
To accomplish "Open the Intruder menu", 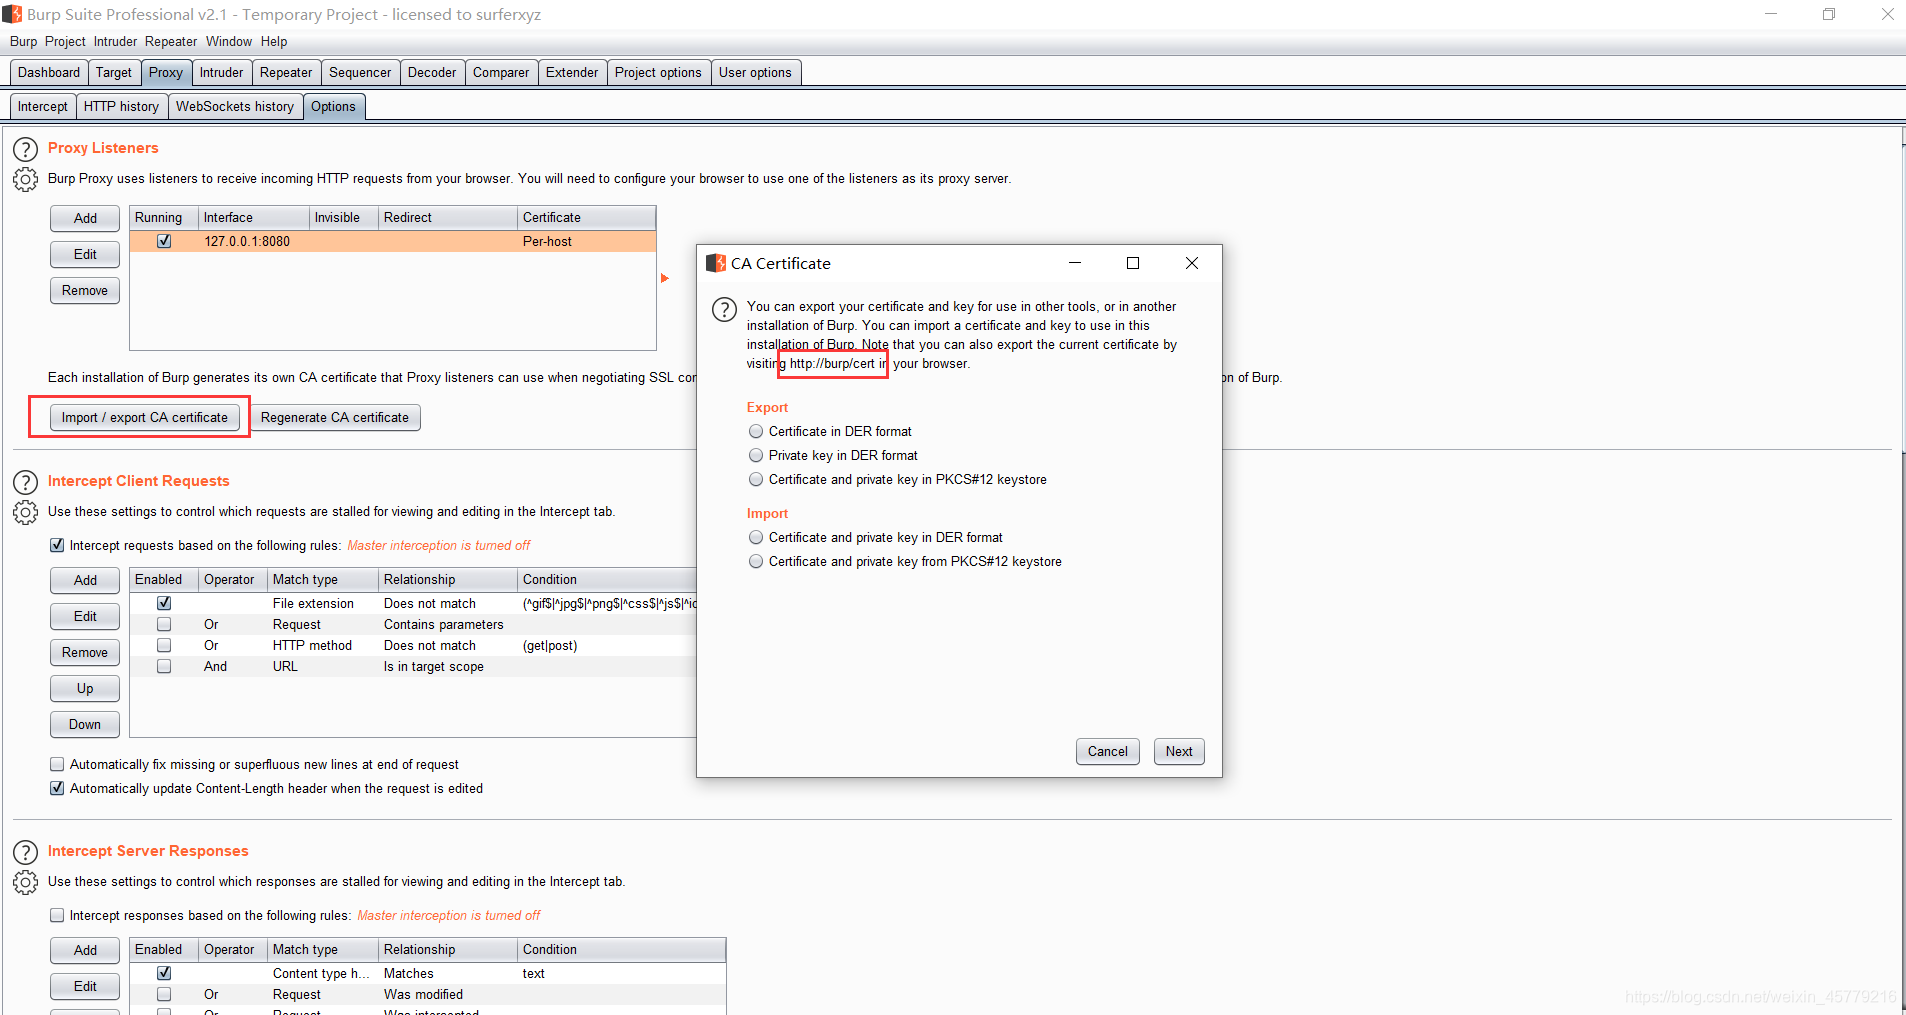I will (115, 41).
